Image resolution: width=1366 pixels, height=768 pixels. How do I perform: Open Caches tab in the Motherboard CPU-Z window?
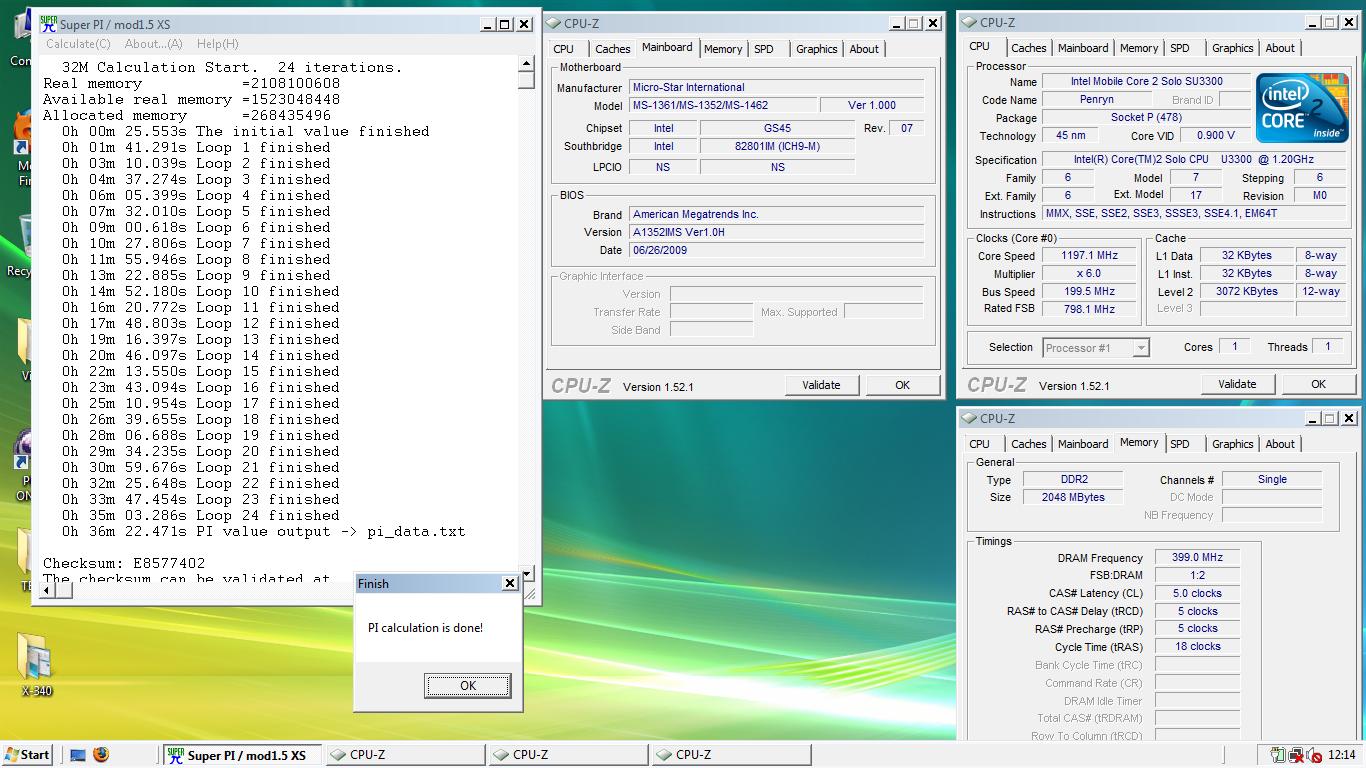click(612, 49)
